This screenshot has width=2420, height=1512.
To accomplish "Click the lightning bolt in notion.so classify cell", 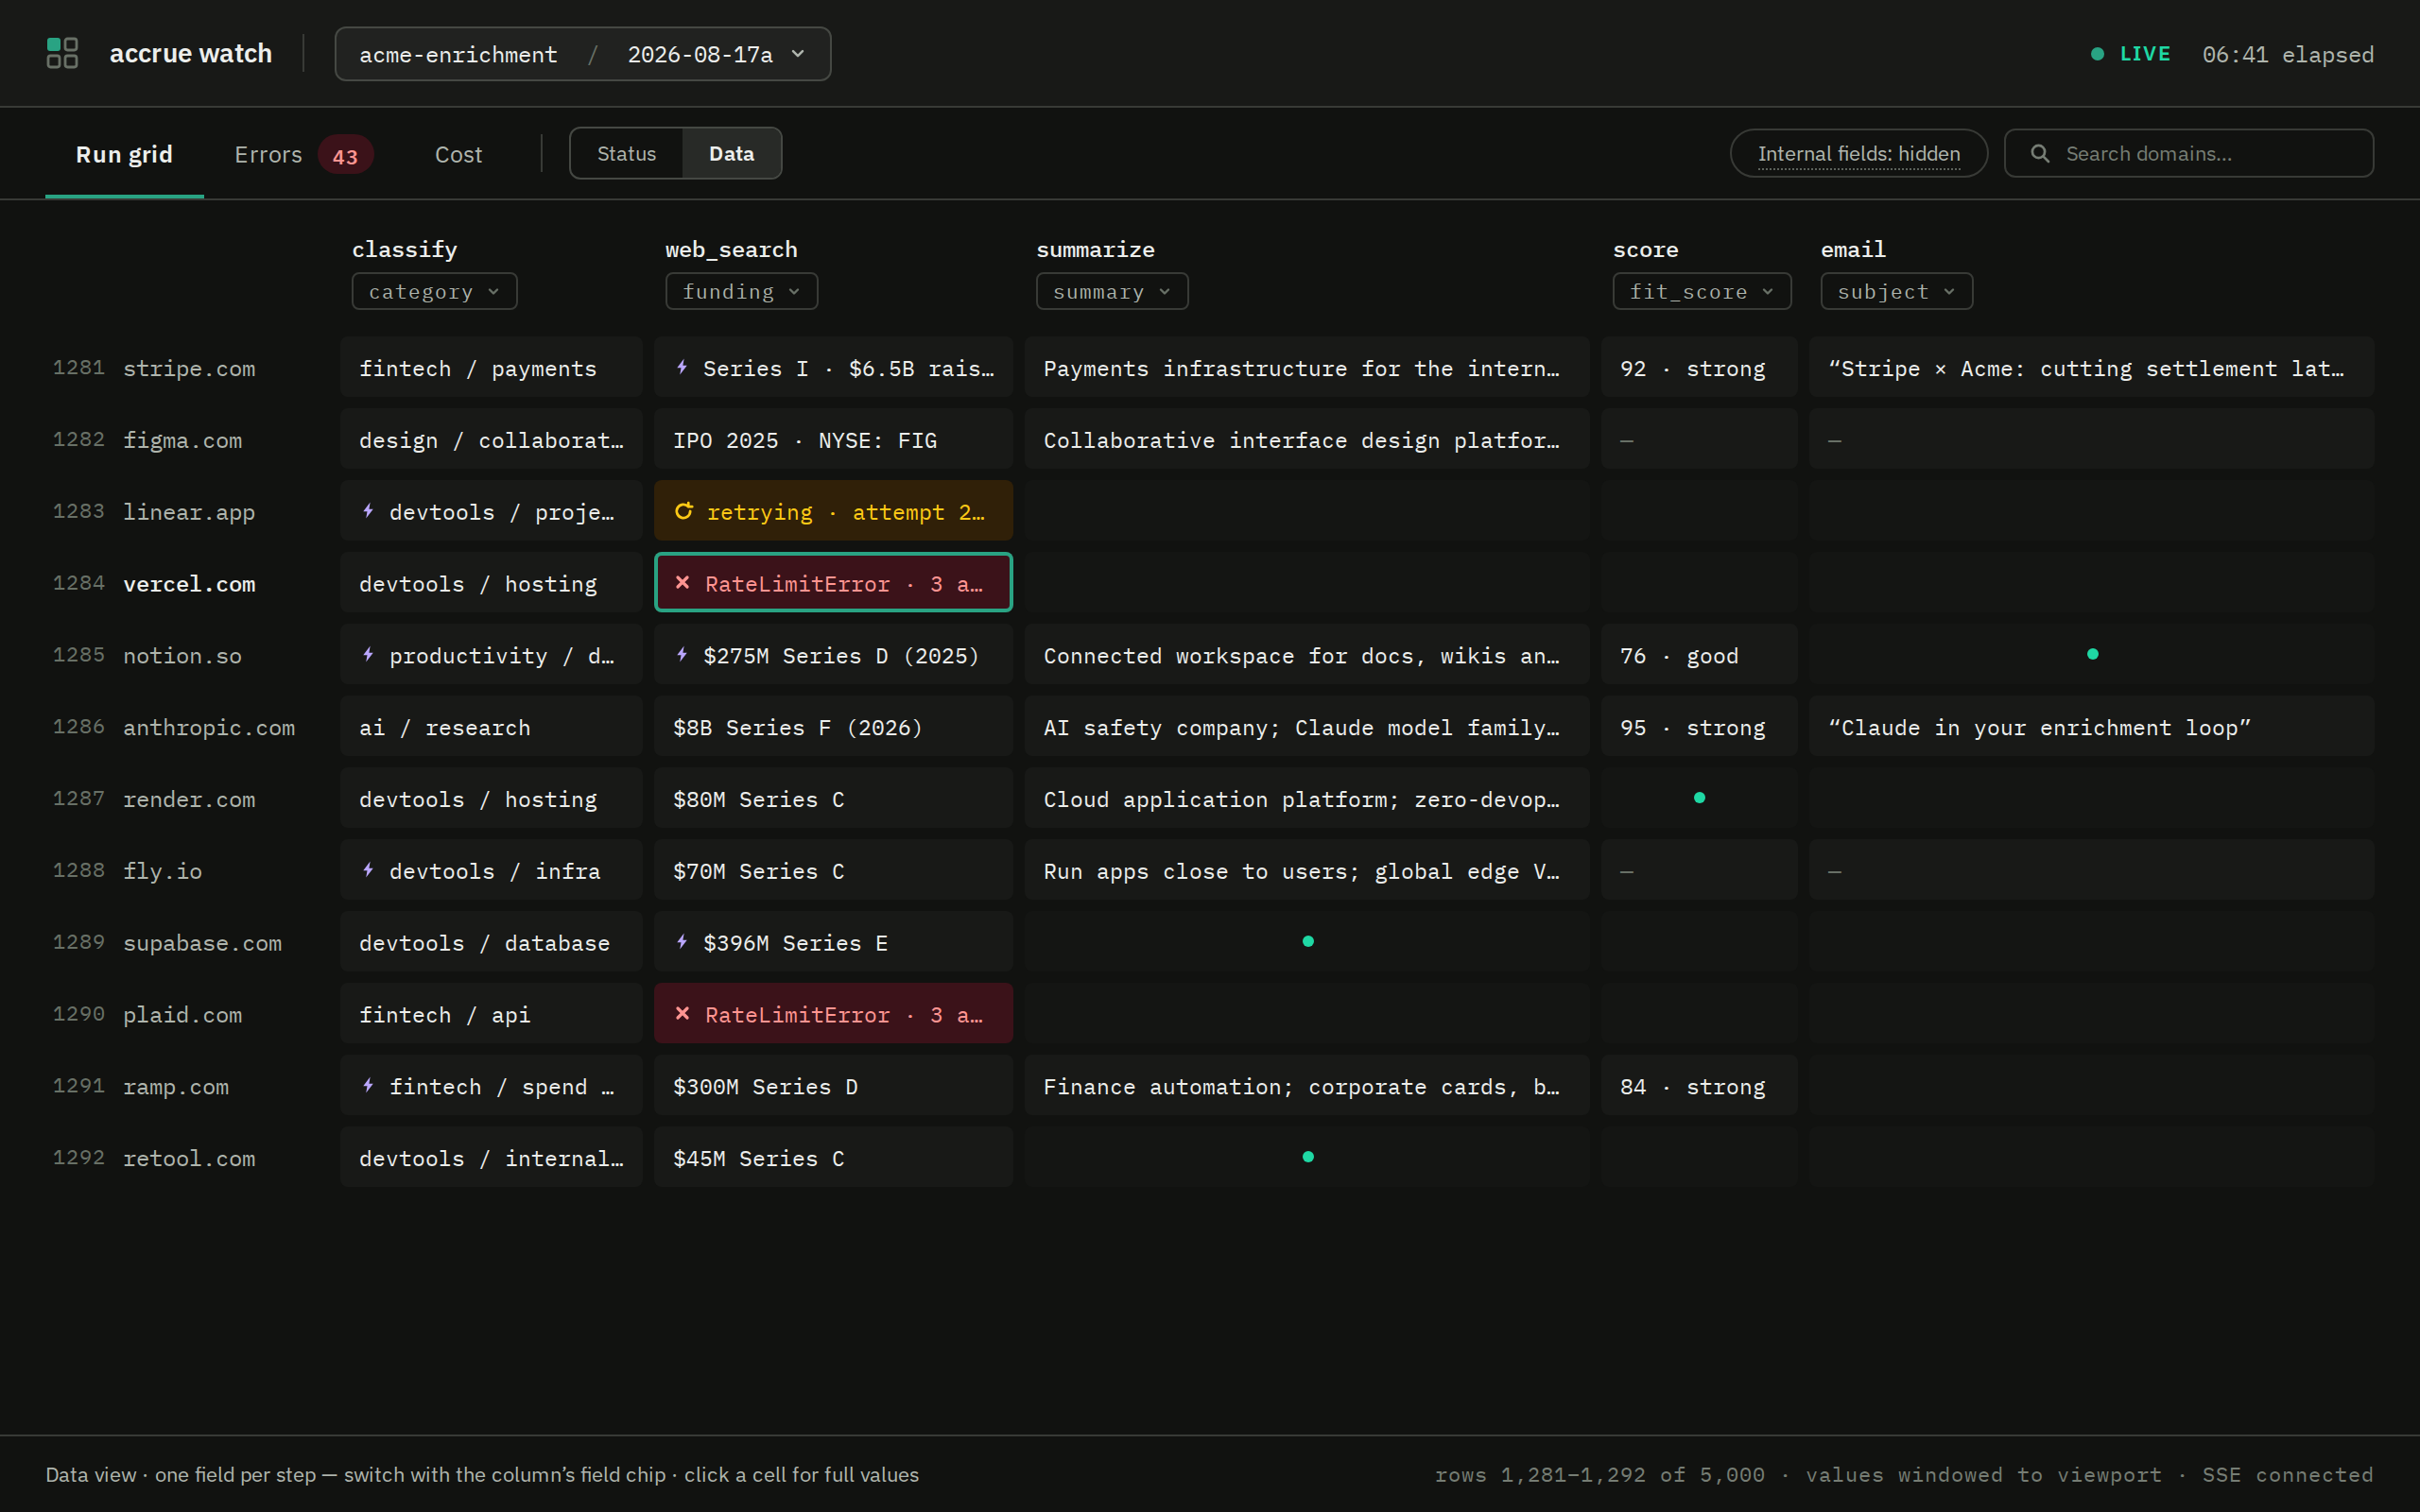I will (368, 654).
